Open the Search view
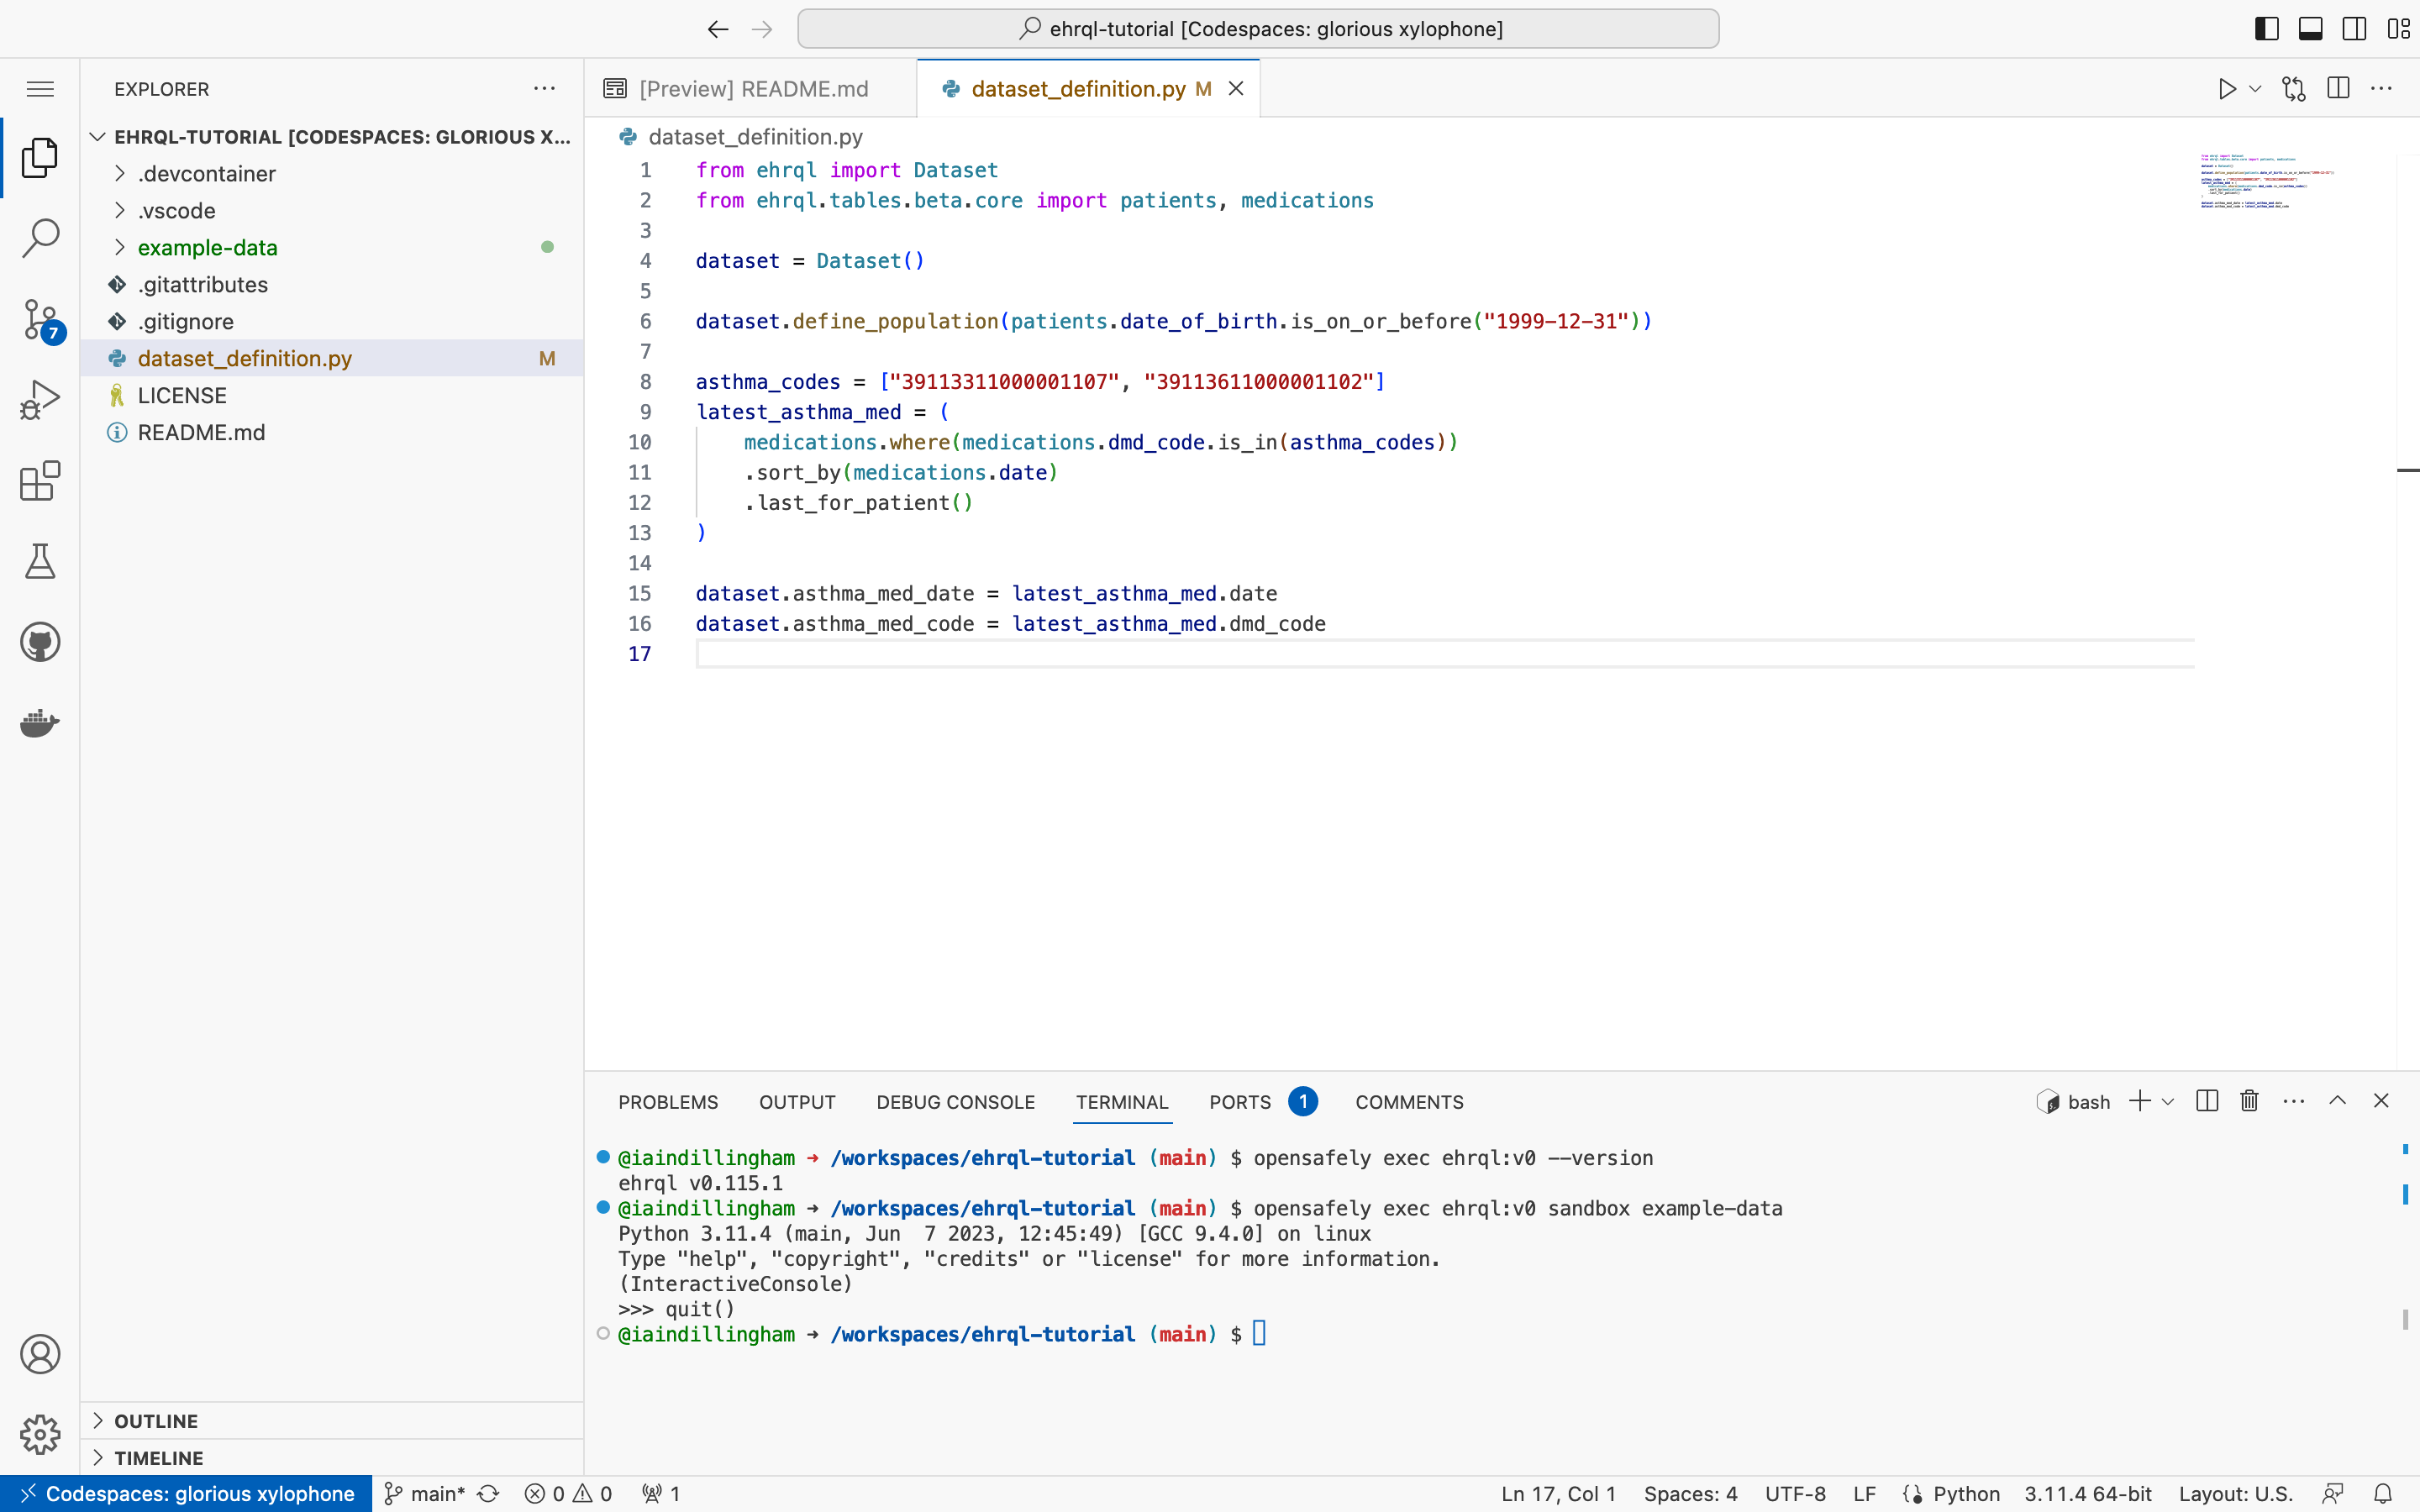Viewport: 2420px width, 1512px height. (x=40, y=238)
